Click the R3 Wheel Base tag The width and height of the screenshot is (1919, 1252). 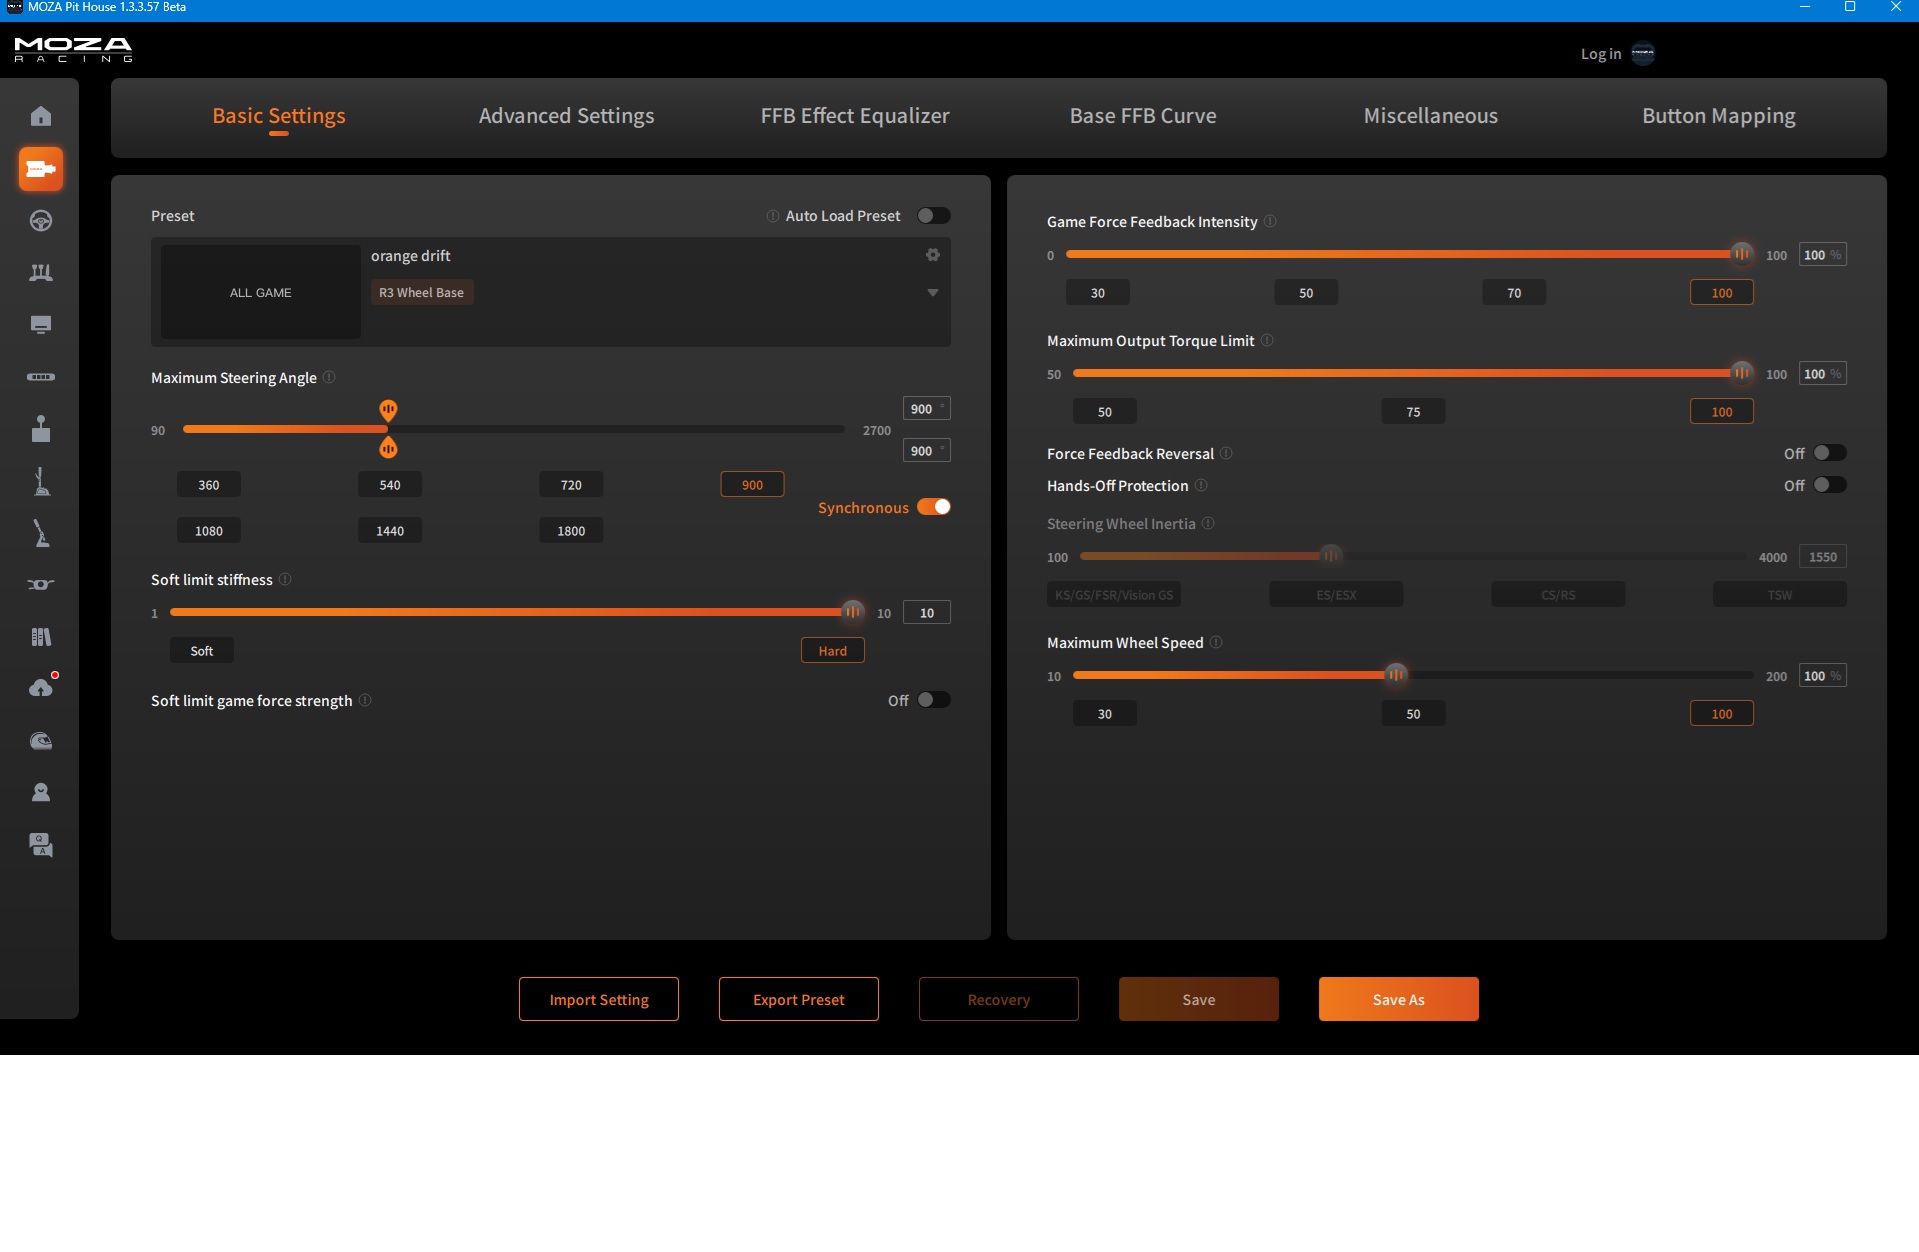422,293
